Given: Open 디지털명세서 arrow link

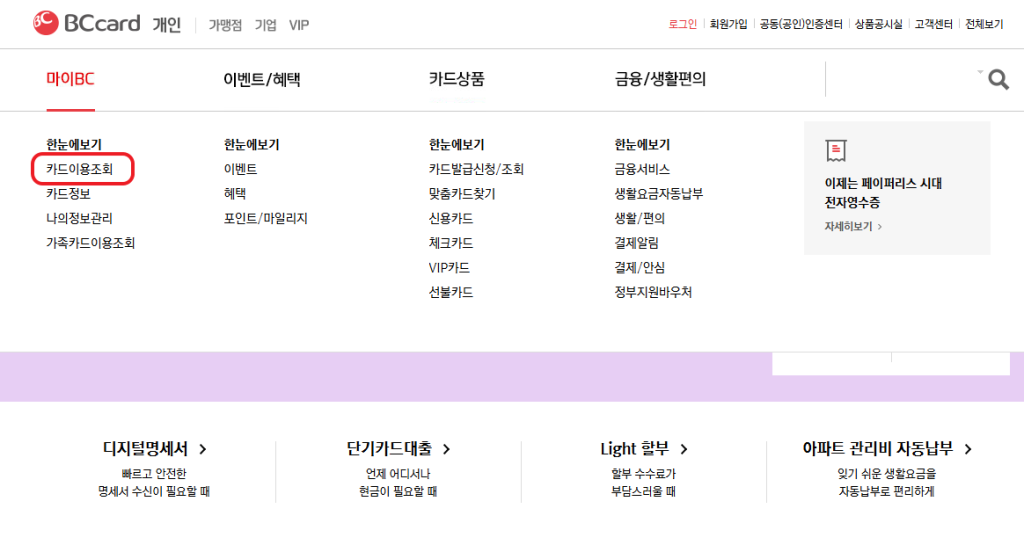Looking at the screenshot, I should click(155, 450).
